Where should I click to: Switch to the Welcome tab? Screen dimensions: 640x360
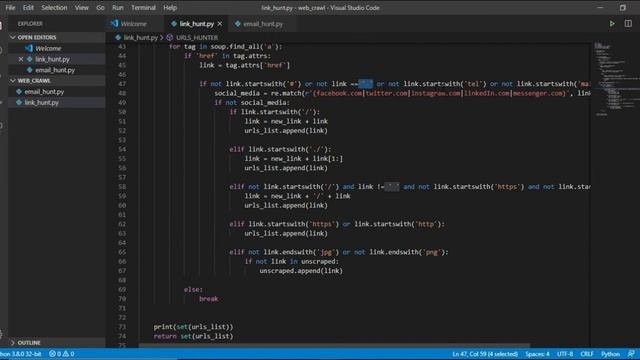click(134, 24)
